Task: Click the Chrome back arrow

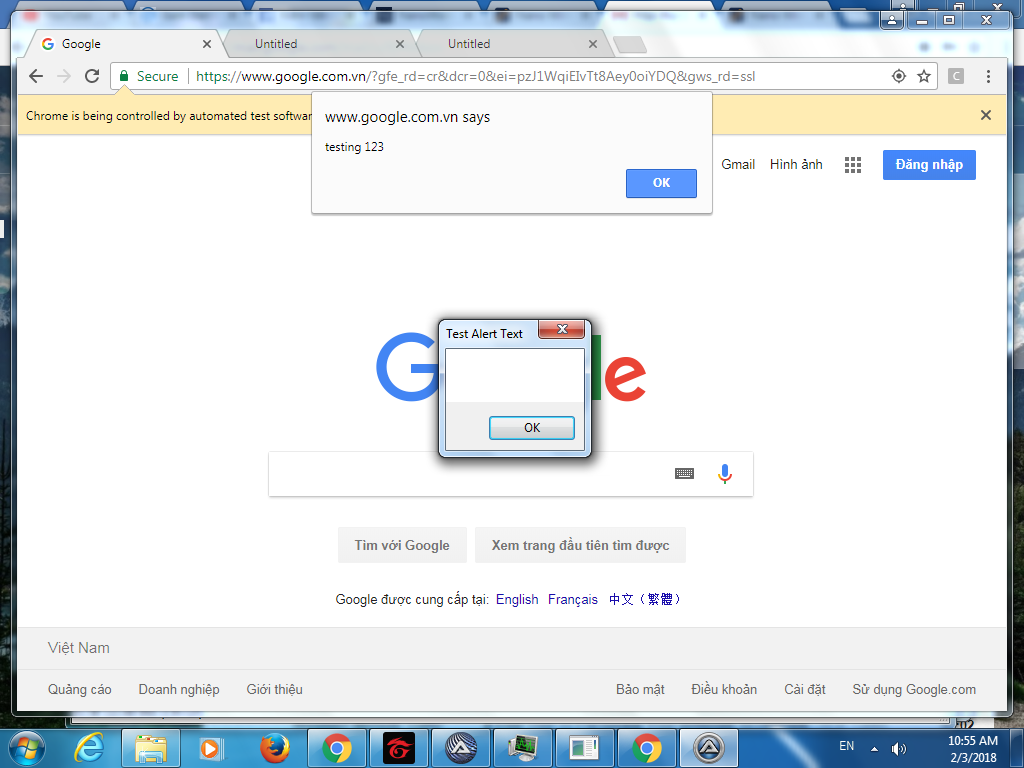Action: [x=36, y=76]
